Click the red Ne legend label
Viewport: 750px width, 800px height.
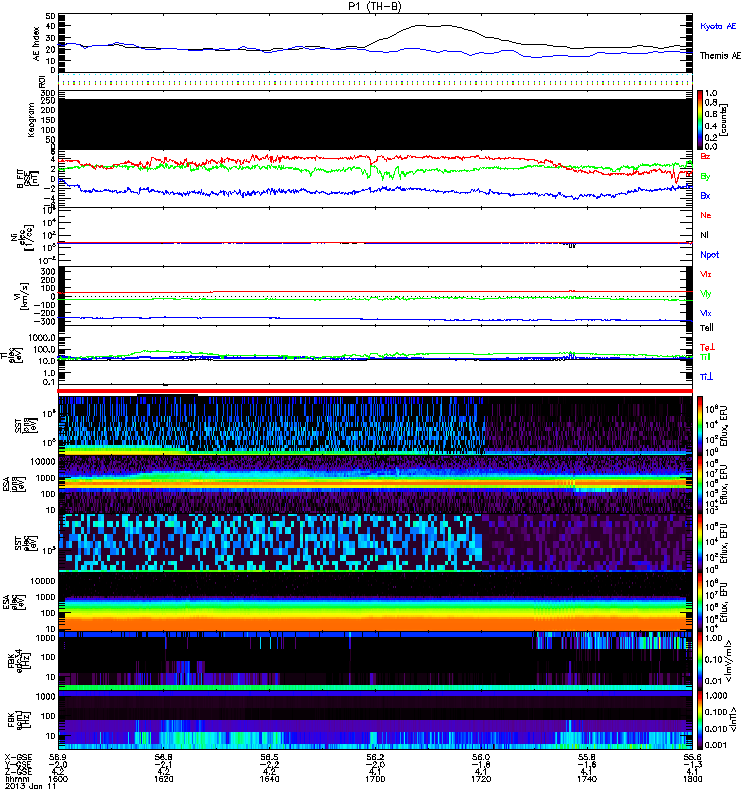point(706,215)
